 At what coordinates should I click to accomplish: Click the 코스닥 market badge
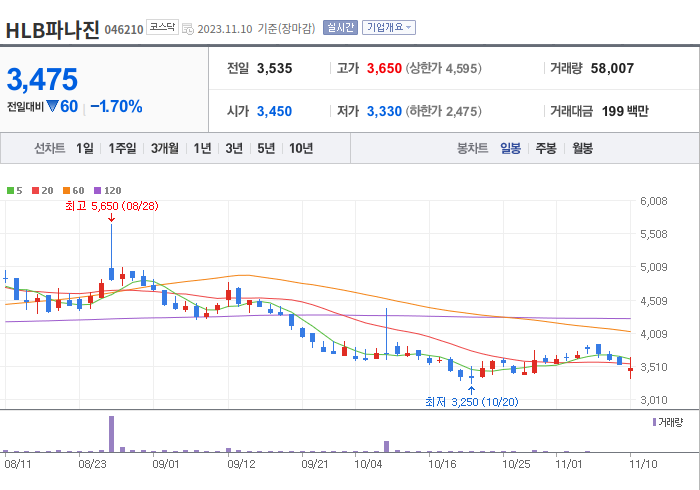pos(162,27)
